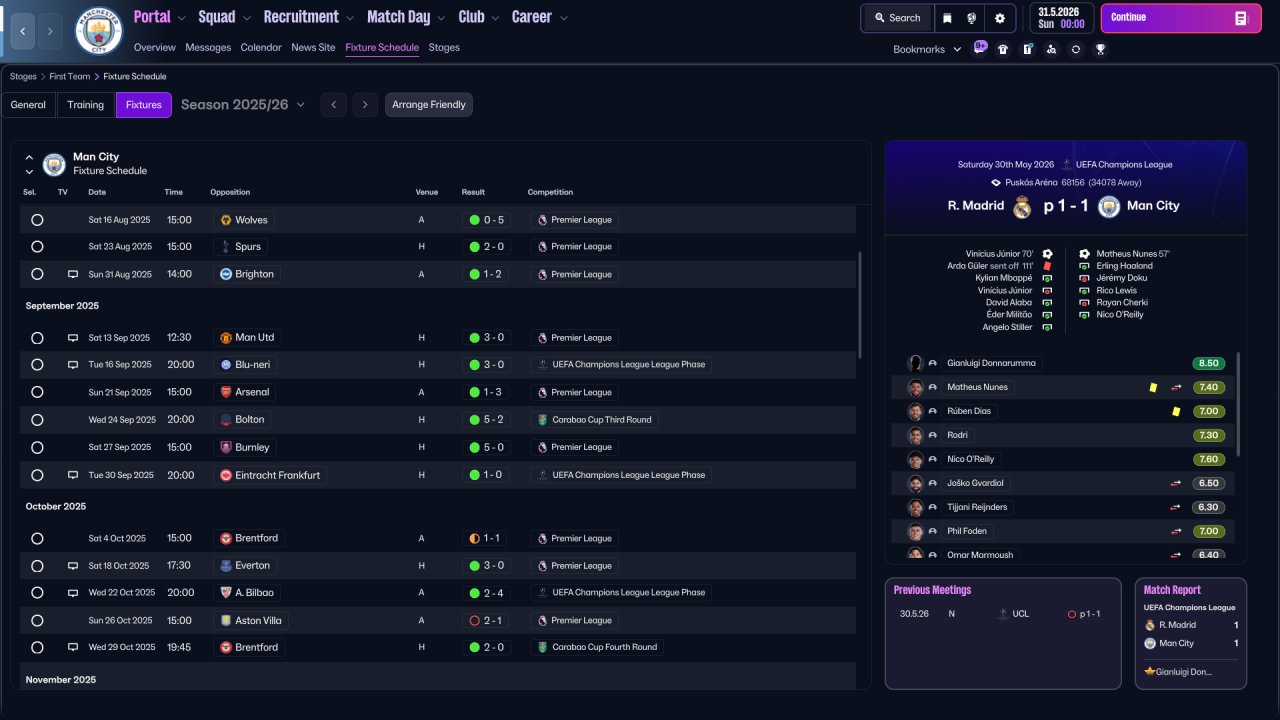Click the Real Madrid crest in match header
This screenshot has width=1280, height=720.
tap(1022, 207)
